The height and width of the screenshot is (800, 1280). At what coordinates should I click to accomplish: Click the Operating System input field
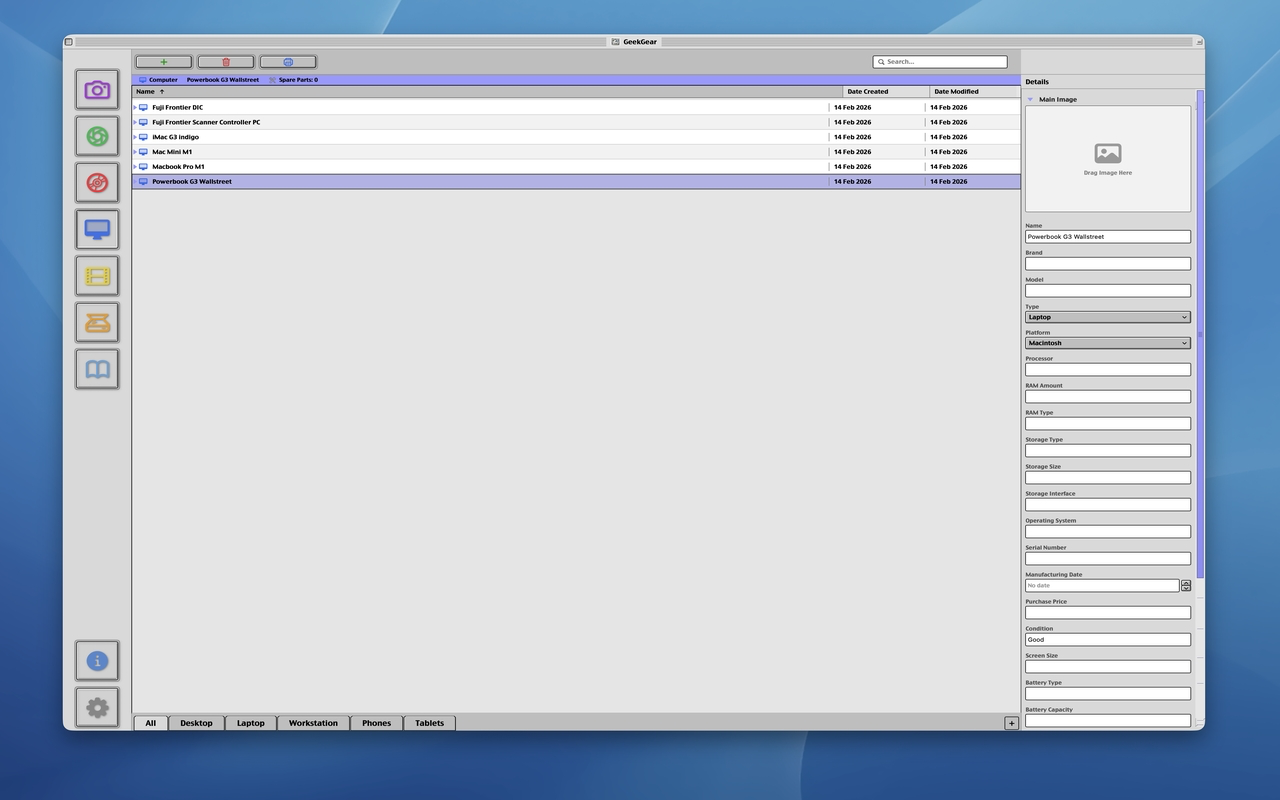click(1108, 532)
